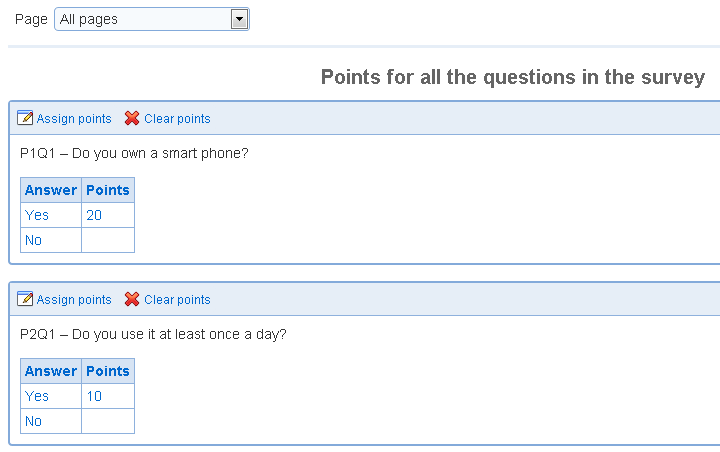Select Clear points for once a day question
The height and width of the screenshot is (452, 720).
coord(177,299)
